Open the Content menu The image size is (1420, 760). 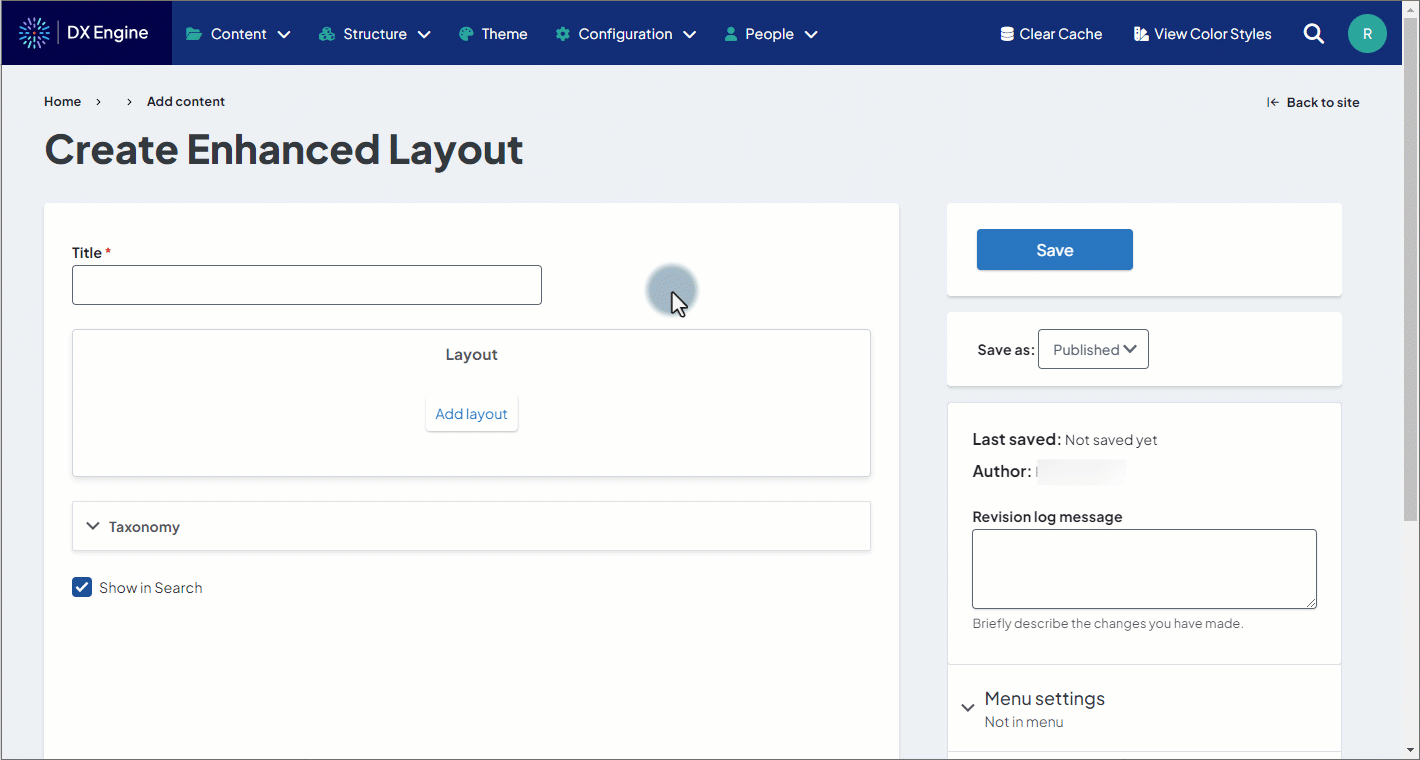pos(238,34)
